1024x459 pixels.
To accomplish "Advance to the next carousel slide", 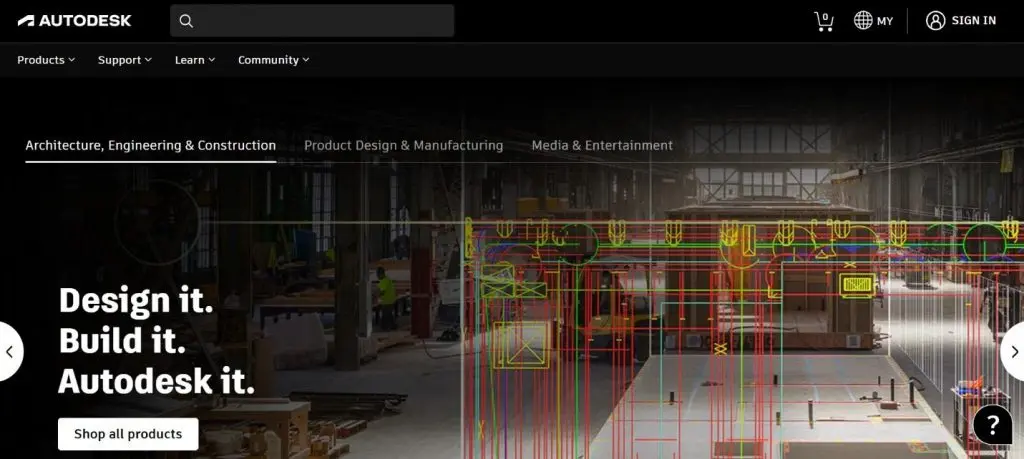I will pyautogui.click(x=1013, y=352).
